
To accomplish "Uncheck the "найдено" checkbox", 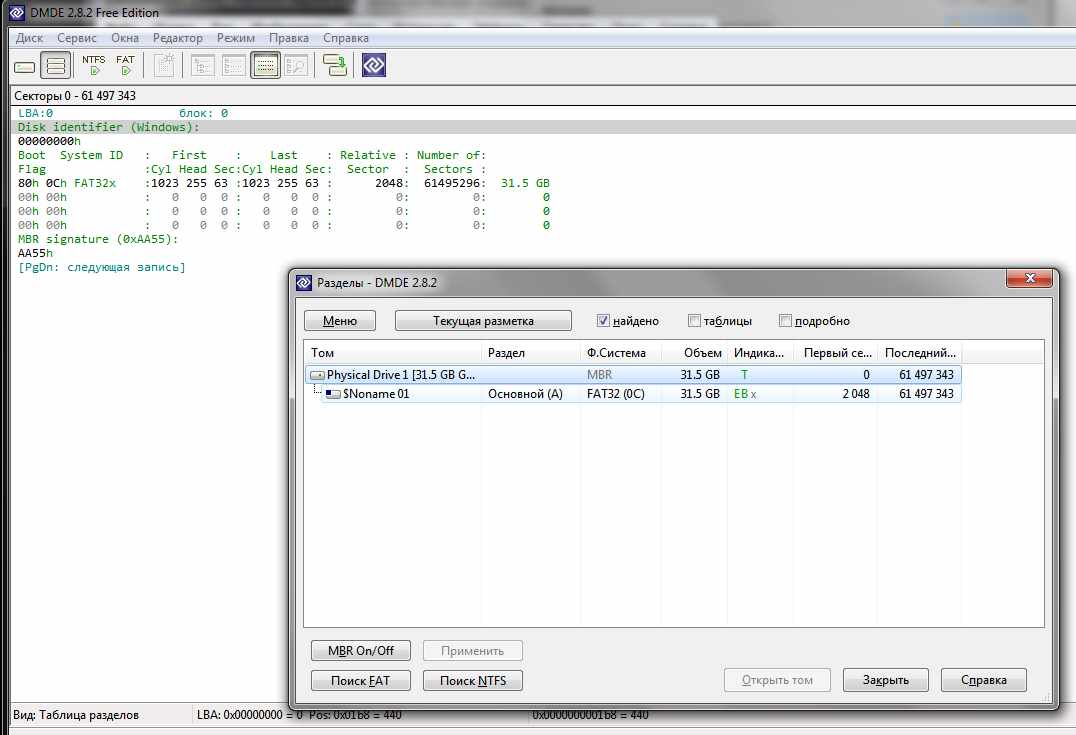I will point(603,321).
